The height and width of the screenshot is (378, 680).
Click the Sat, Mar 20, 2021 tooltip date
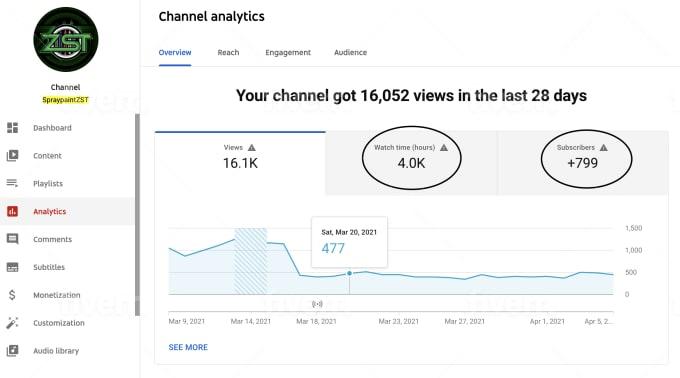(x=349, y=232)
